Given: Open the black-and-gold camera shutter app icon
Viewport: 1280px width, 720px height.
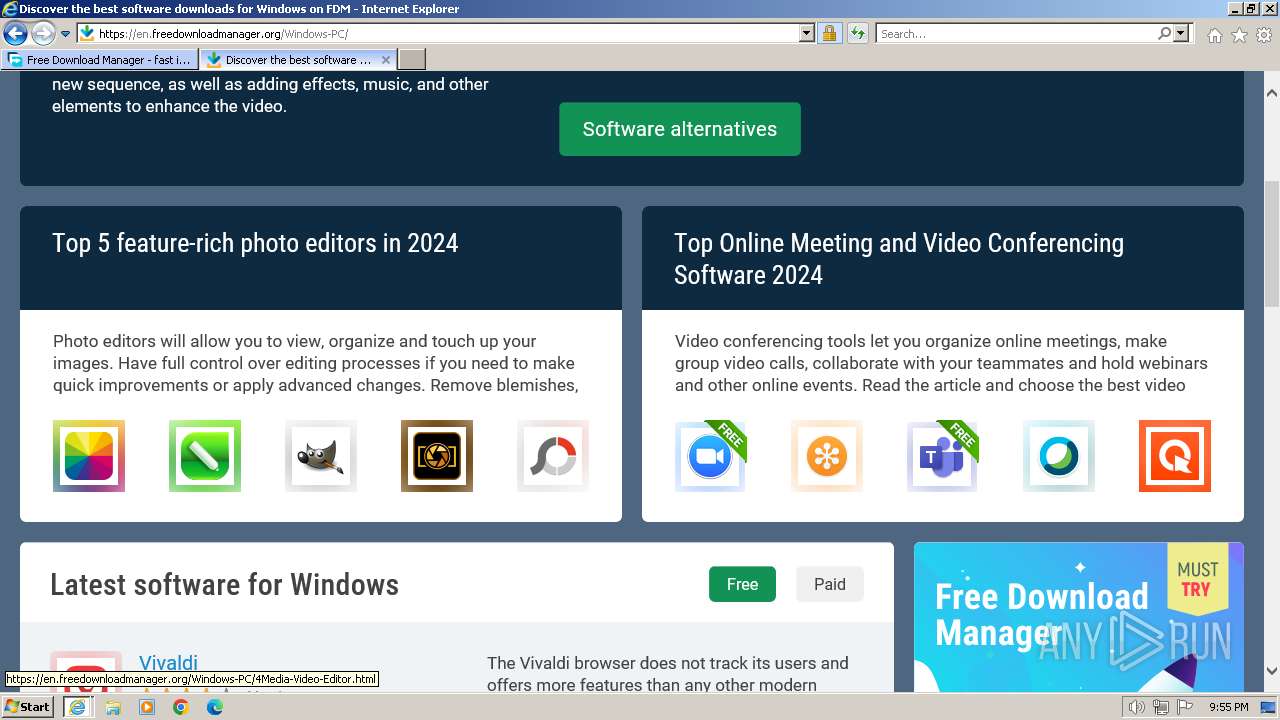Looking at the screenshot, I should point(437,456).
